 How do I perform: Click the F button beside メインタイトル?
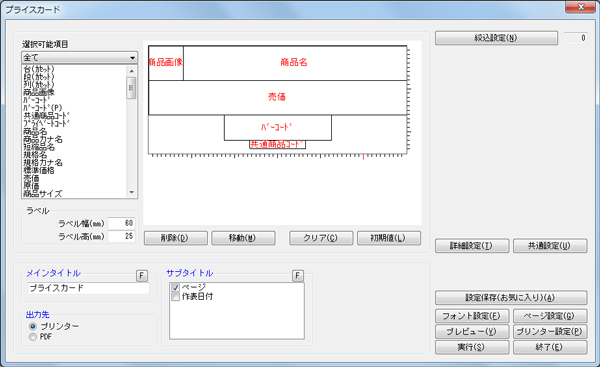coord(142,276)
